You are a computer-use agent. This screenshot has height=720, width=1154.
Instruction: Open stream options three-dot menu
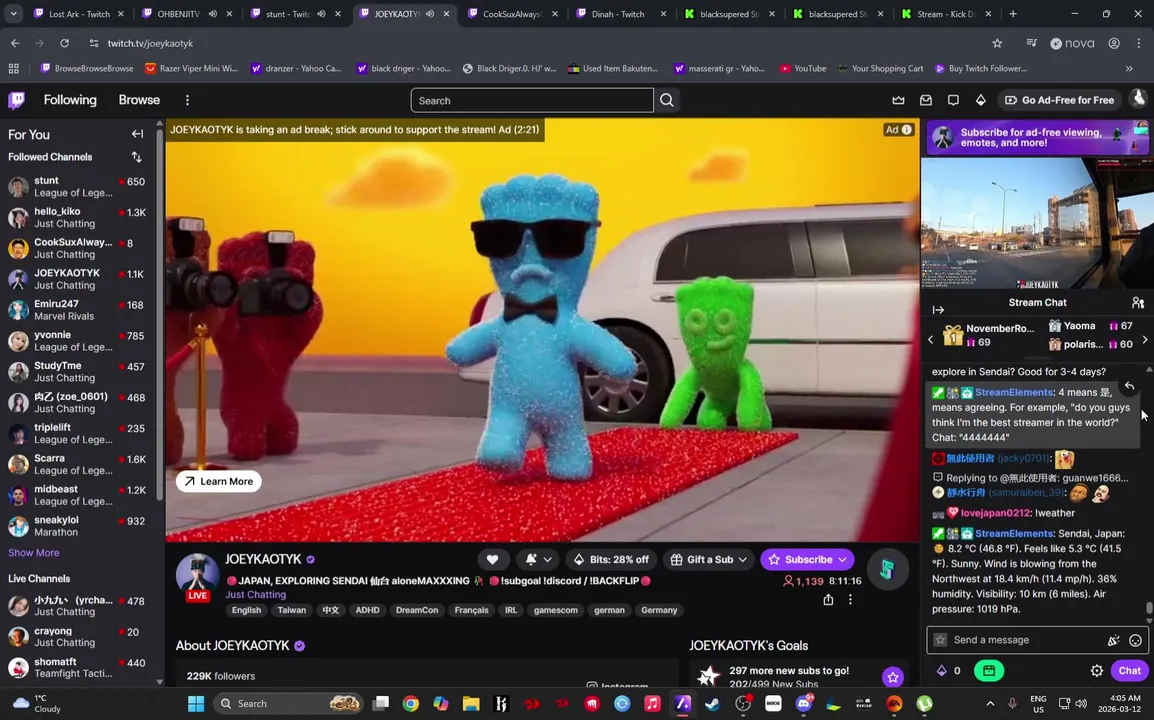(850, 600)
